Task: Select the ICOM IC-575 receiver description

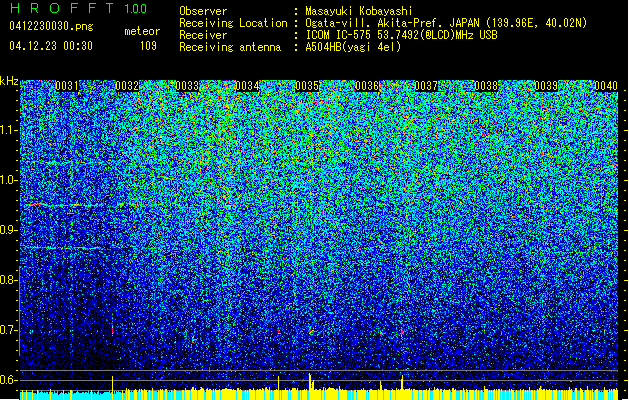Action: pos(401,35)
